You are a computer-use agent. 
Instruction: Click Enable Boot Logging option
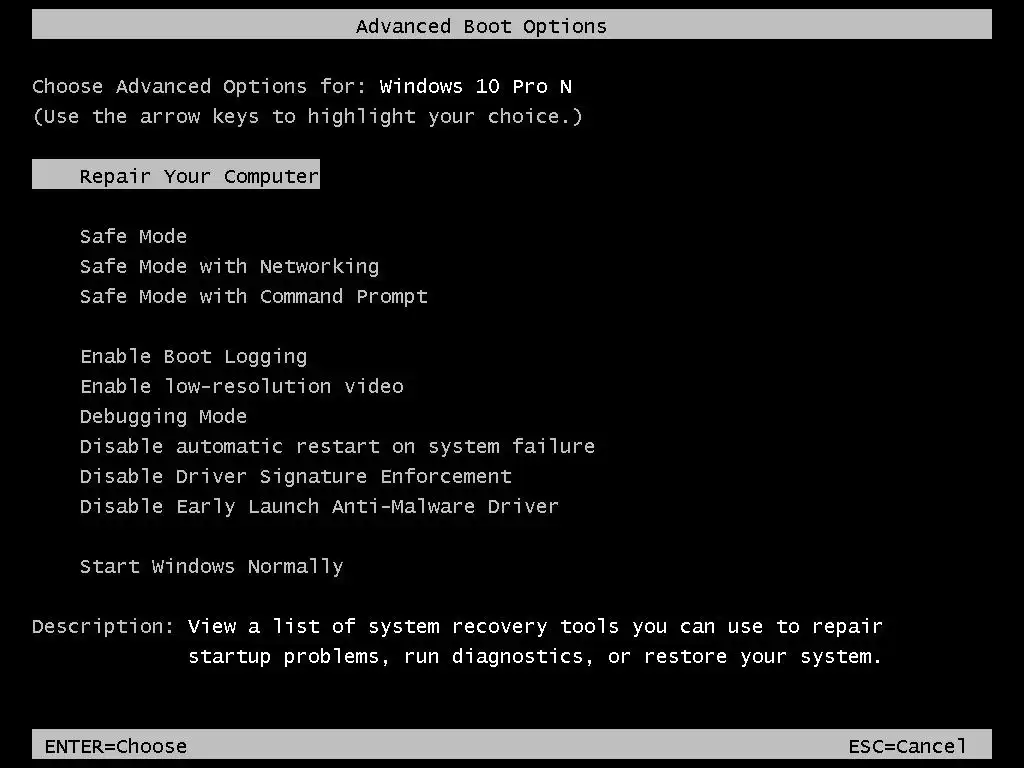click(193, 356)
